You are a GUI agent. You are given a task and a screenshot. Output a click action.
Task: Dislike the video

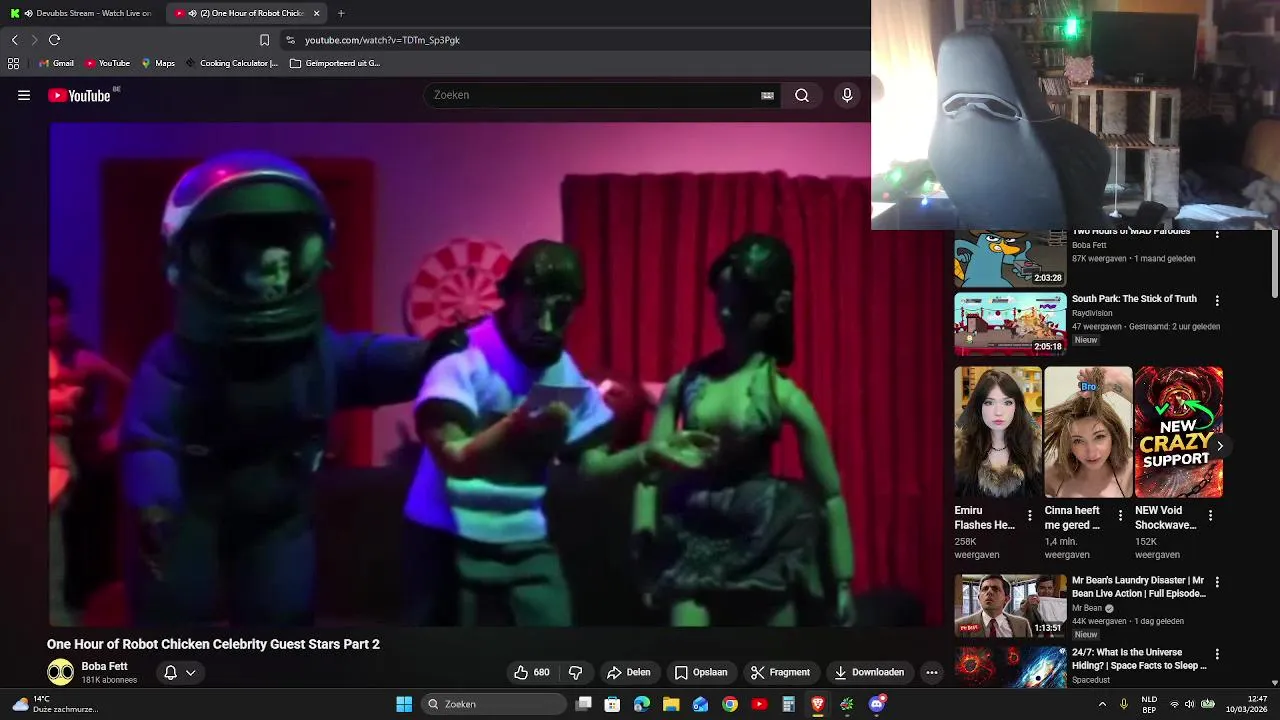(575, 672)
